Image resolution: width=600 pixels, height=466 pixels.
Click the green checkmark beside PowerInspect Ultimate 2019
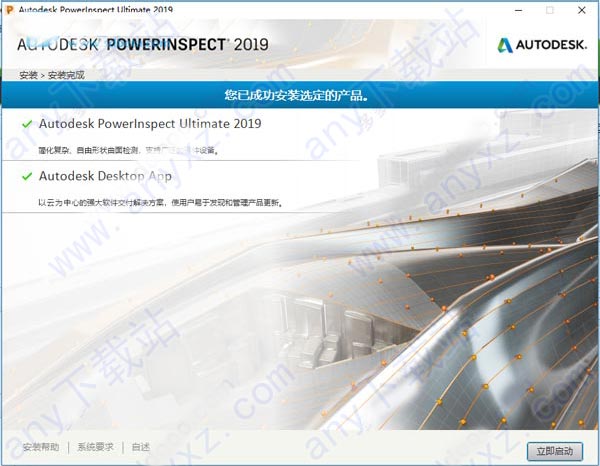[x=27, y=124]
